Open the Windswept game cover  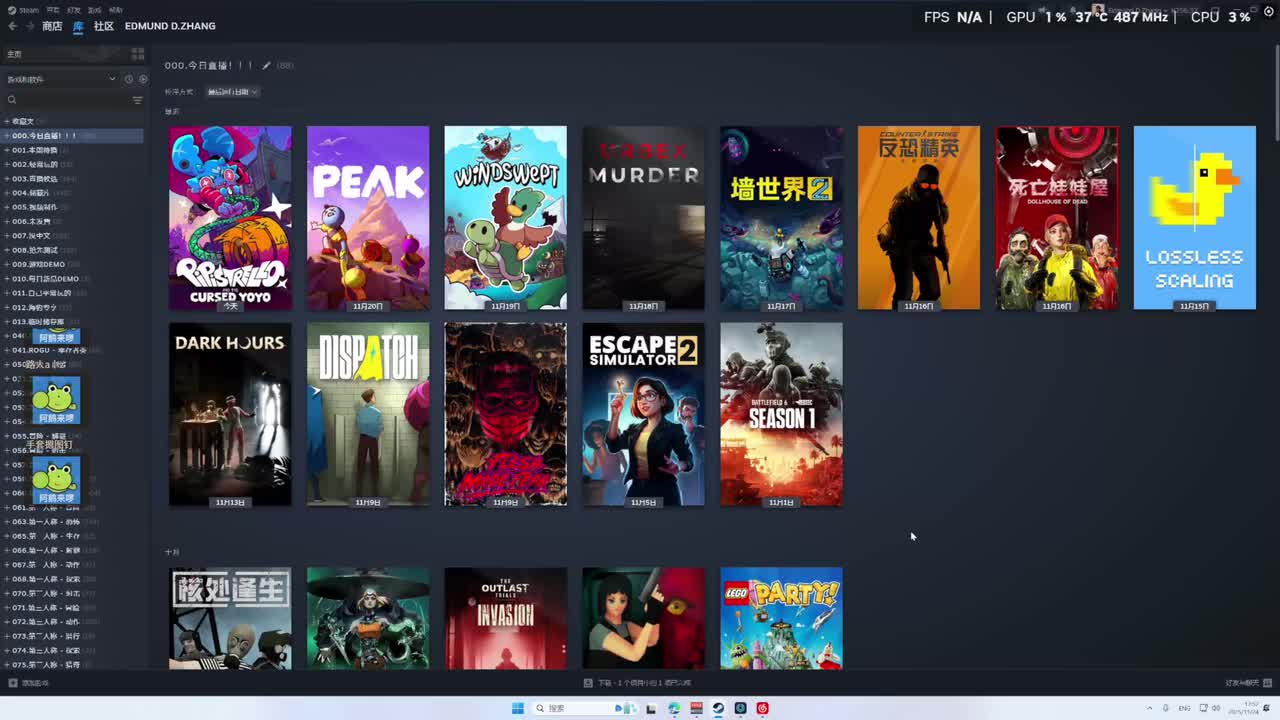[x=505, y=217]
